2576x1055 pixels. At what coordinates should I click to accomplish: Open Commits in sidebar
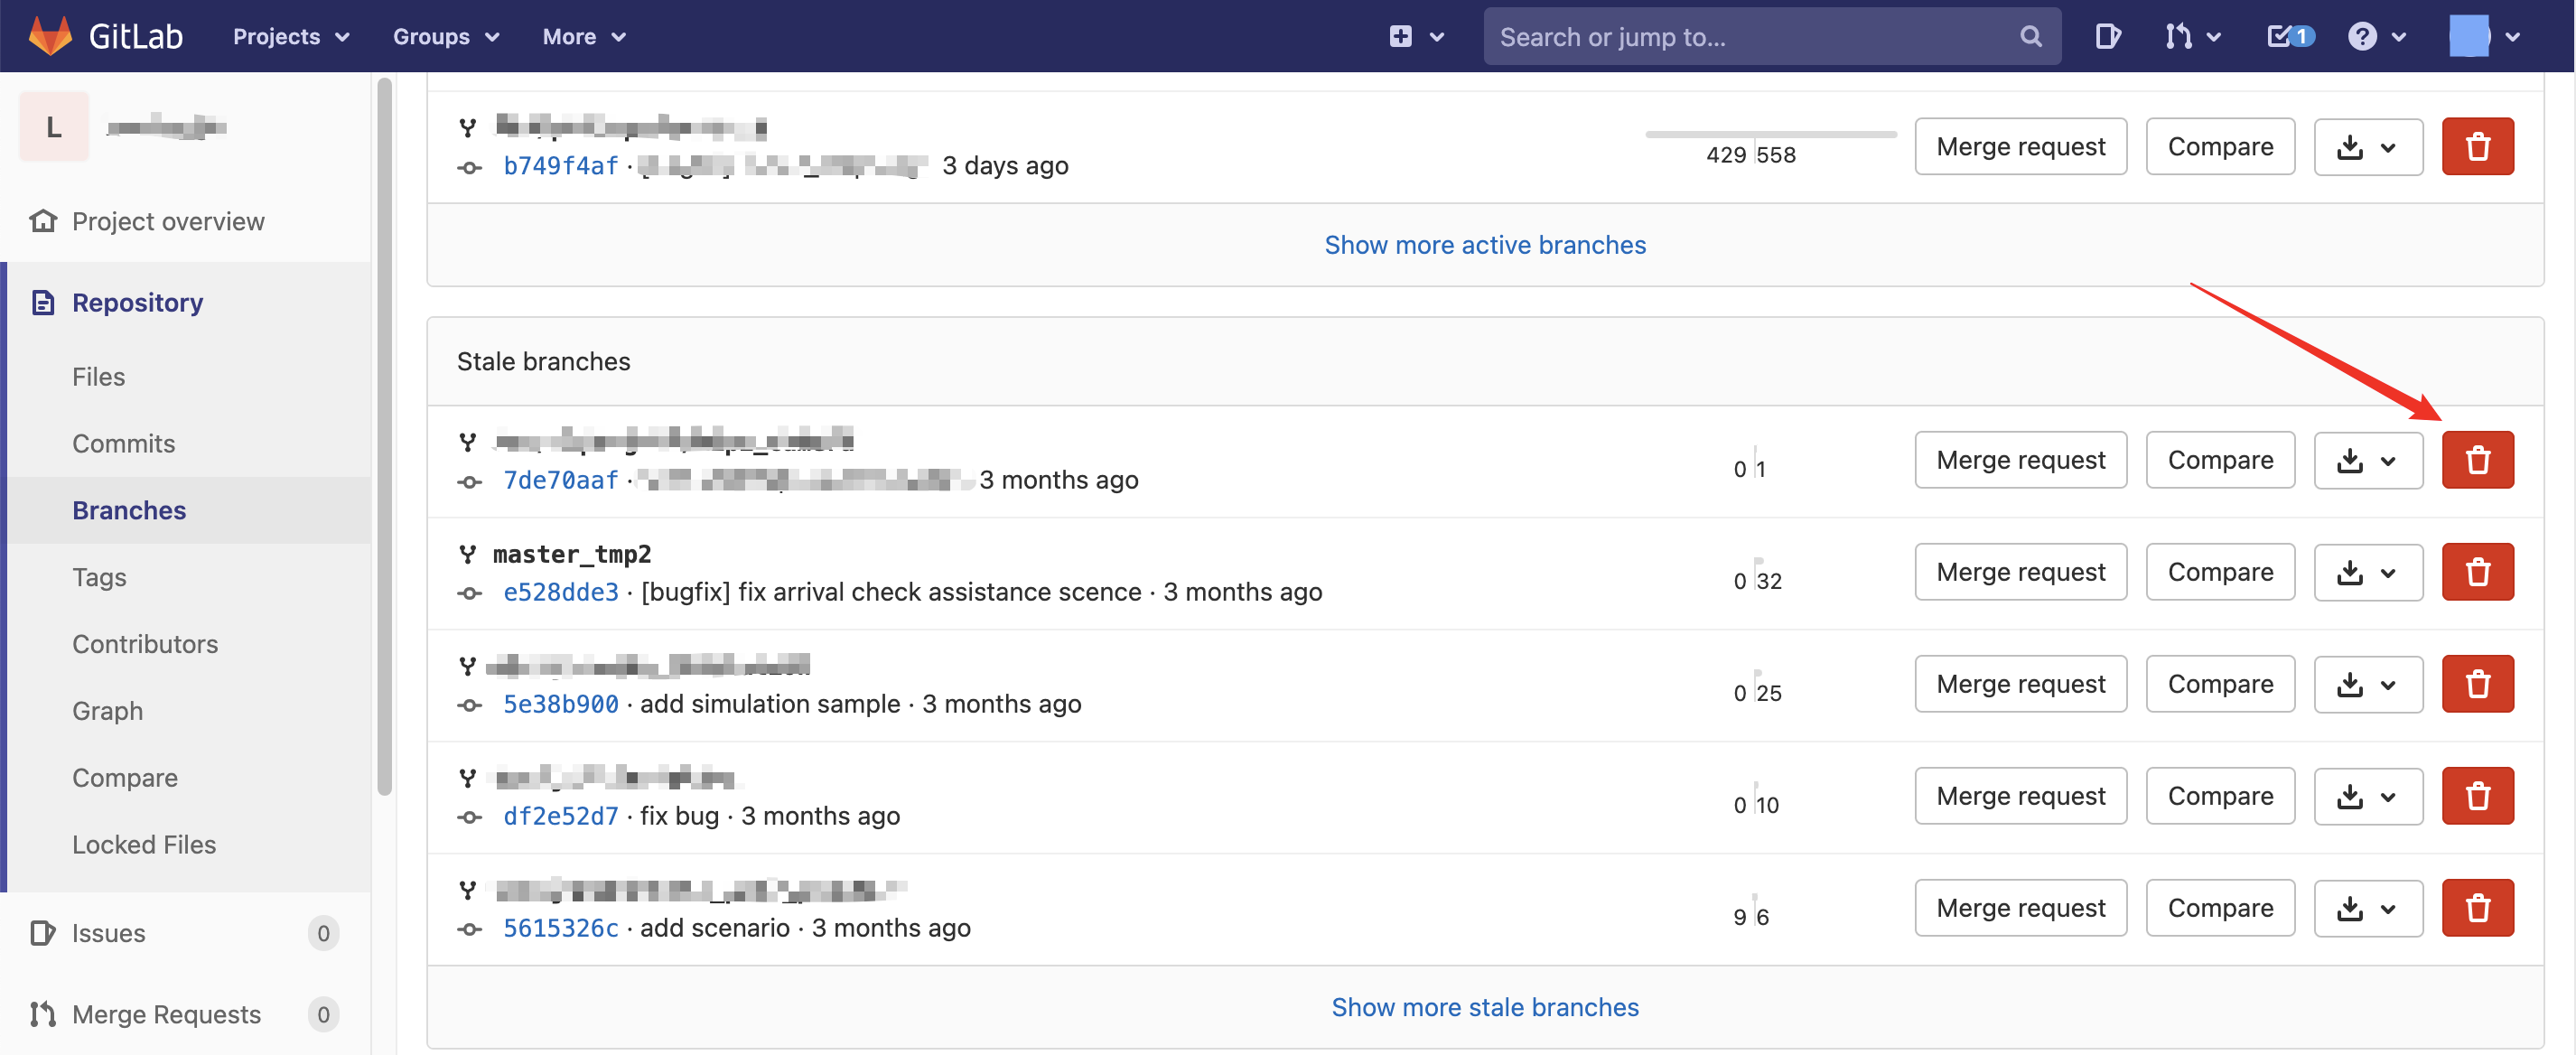coord(123,444)
